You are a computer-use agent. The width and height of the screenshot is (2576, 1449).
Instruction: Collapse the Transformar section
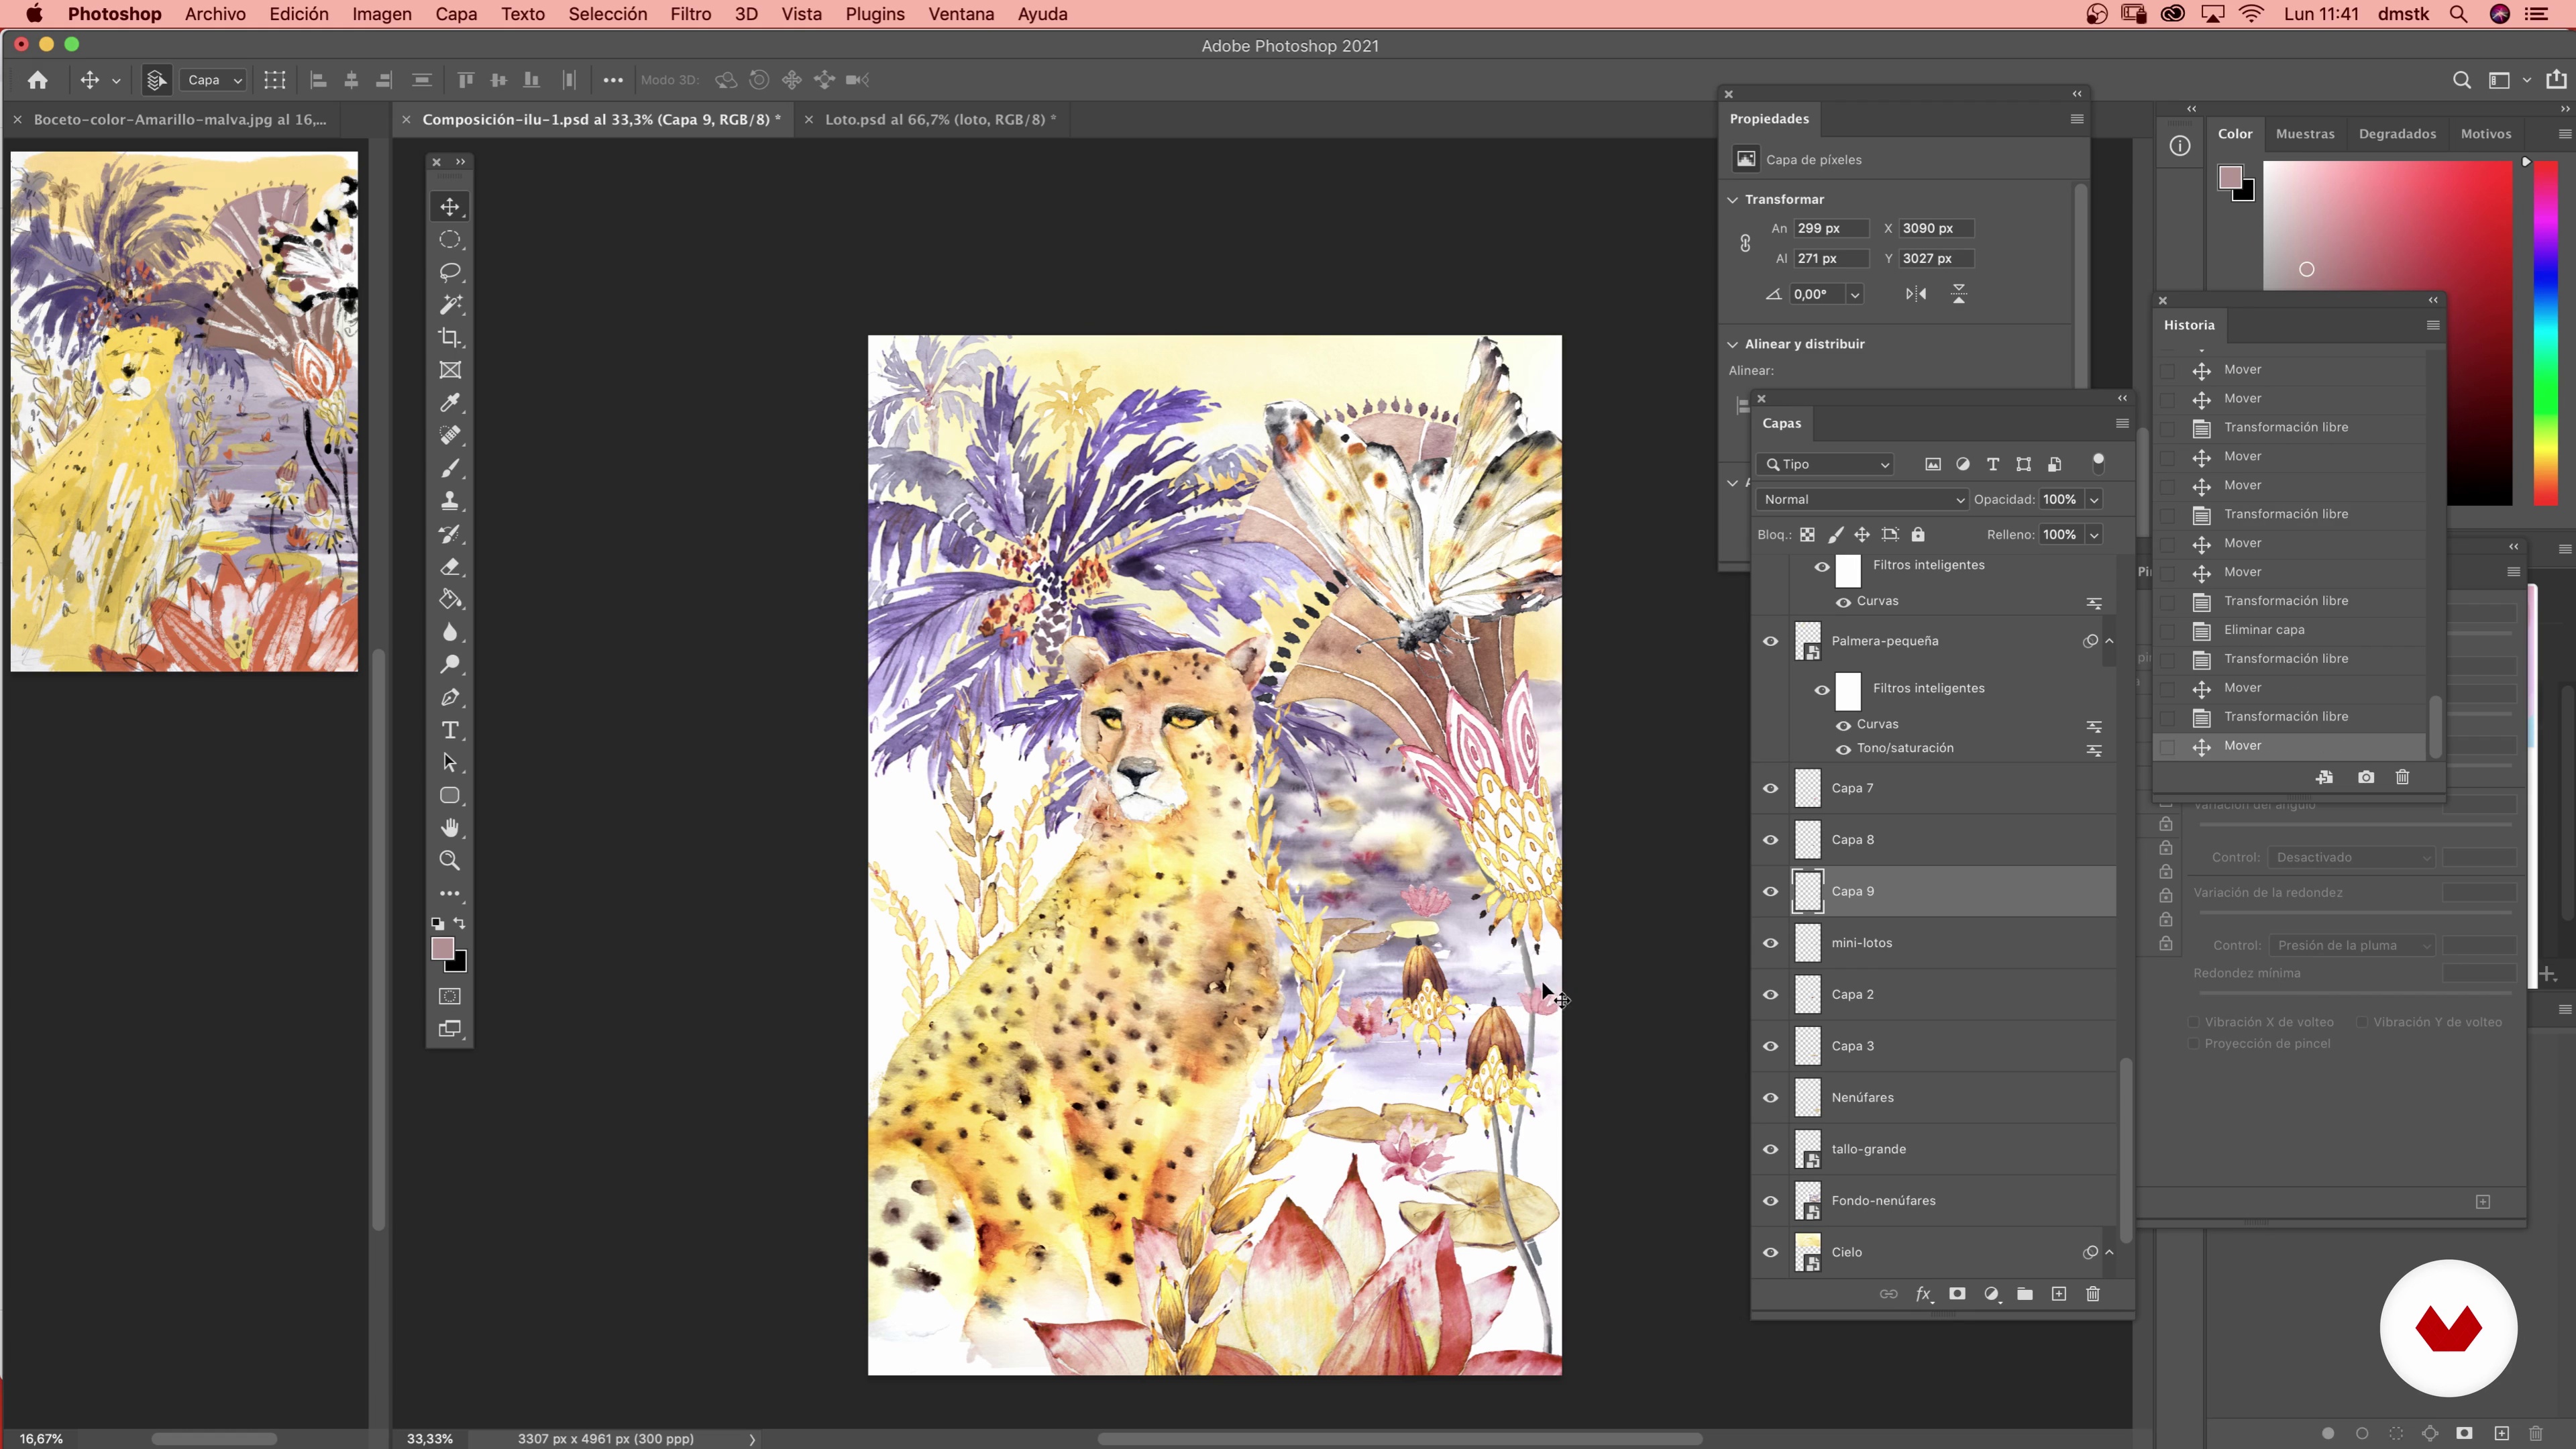coord(1733,199)
